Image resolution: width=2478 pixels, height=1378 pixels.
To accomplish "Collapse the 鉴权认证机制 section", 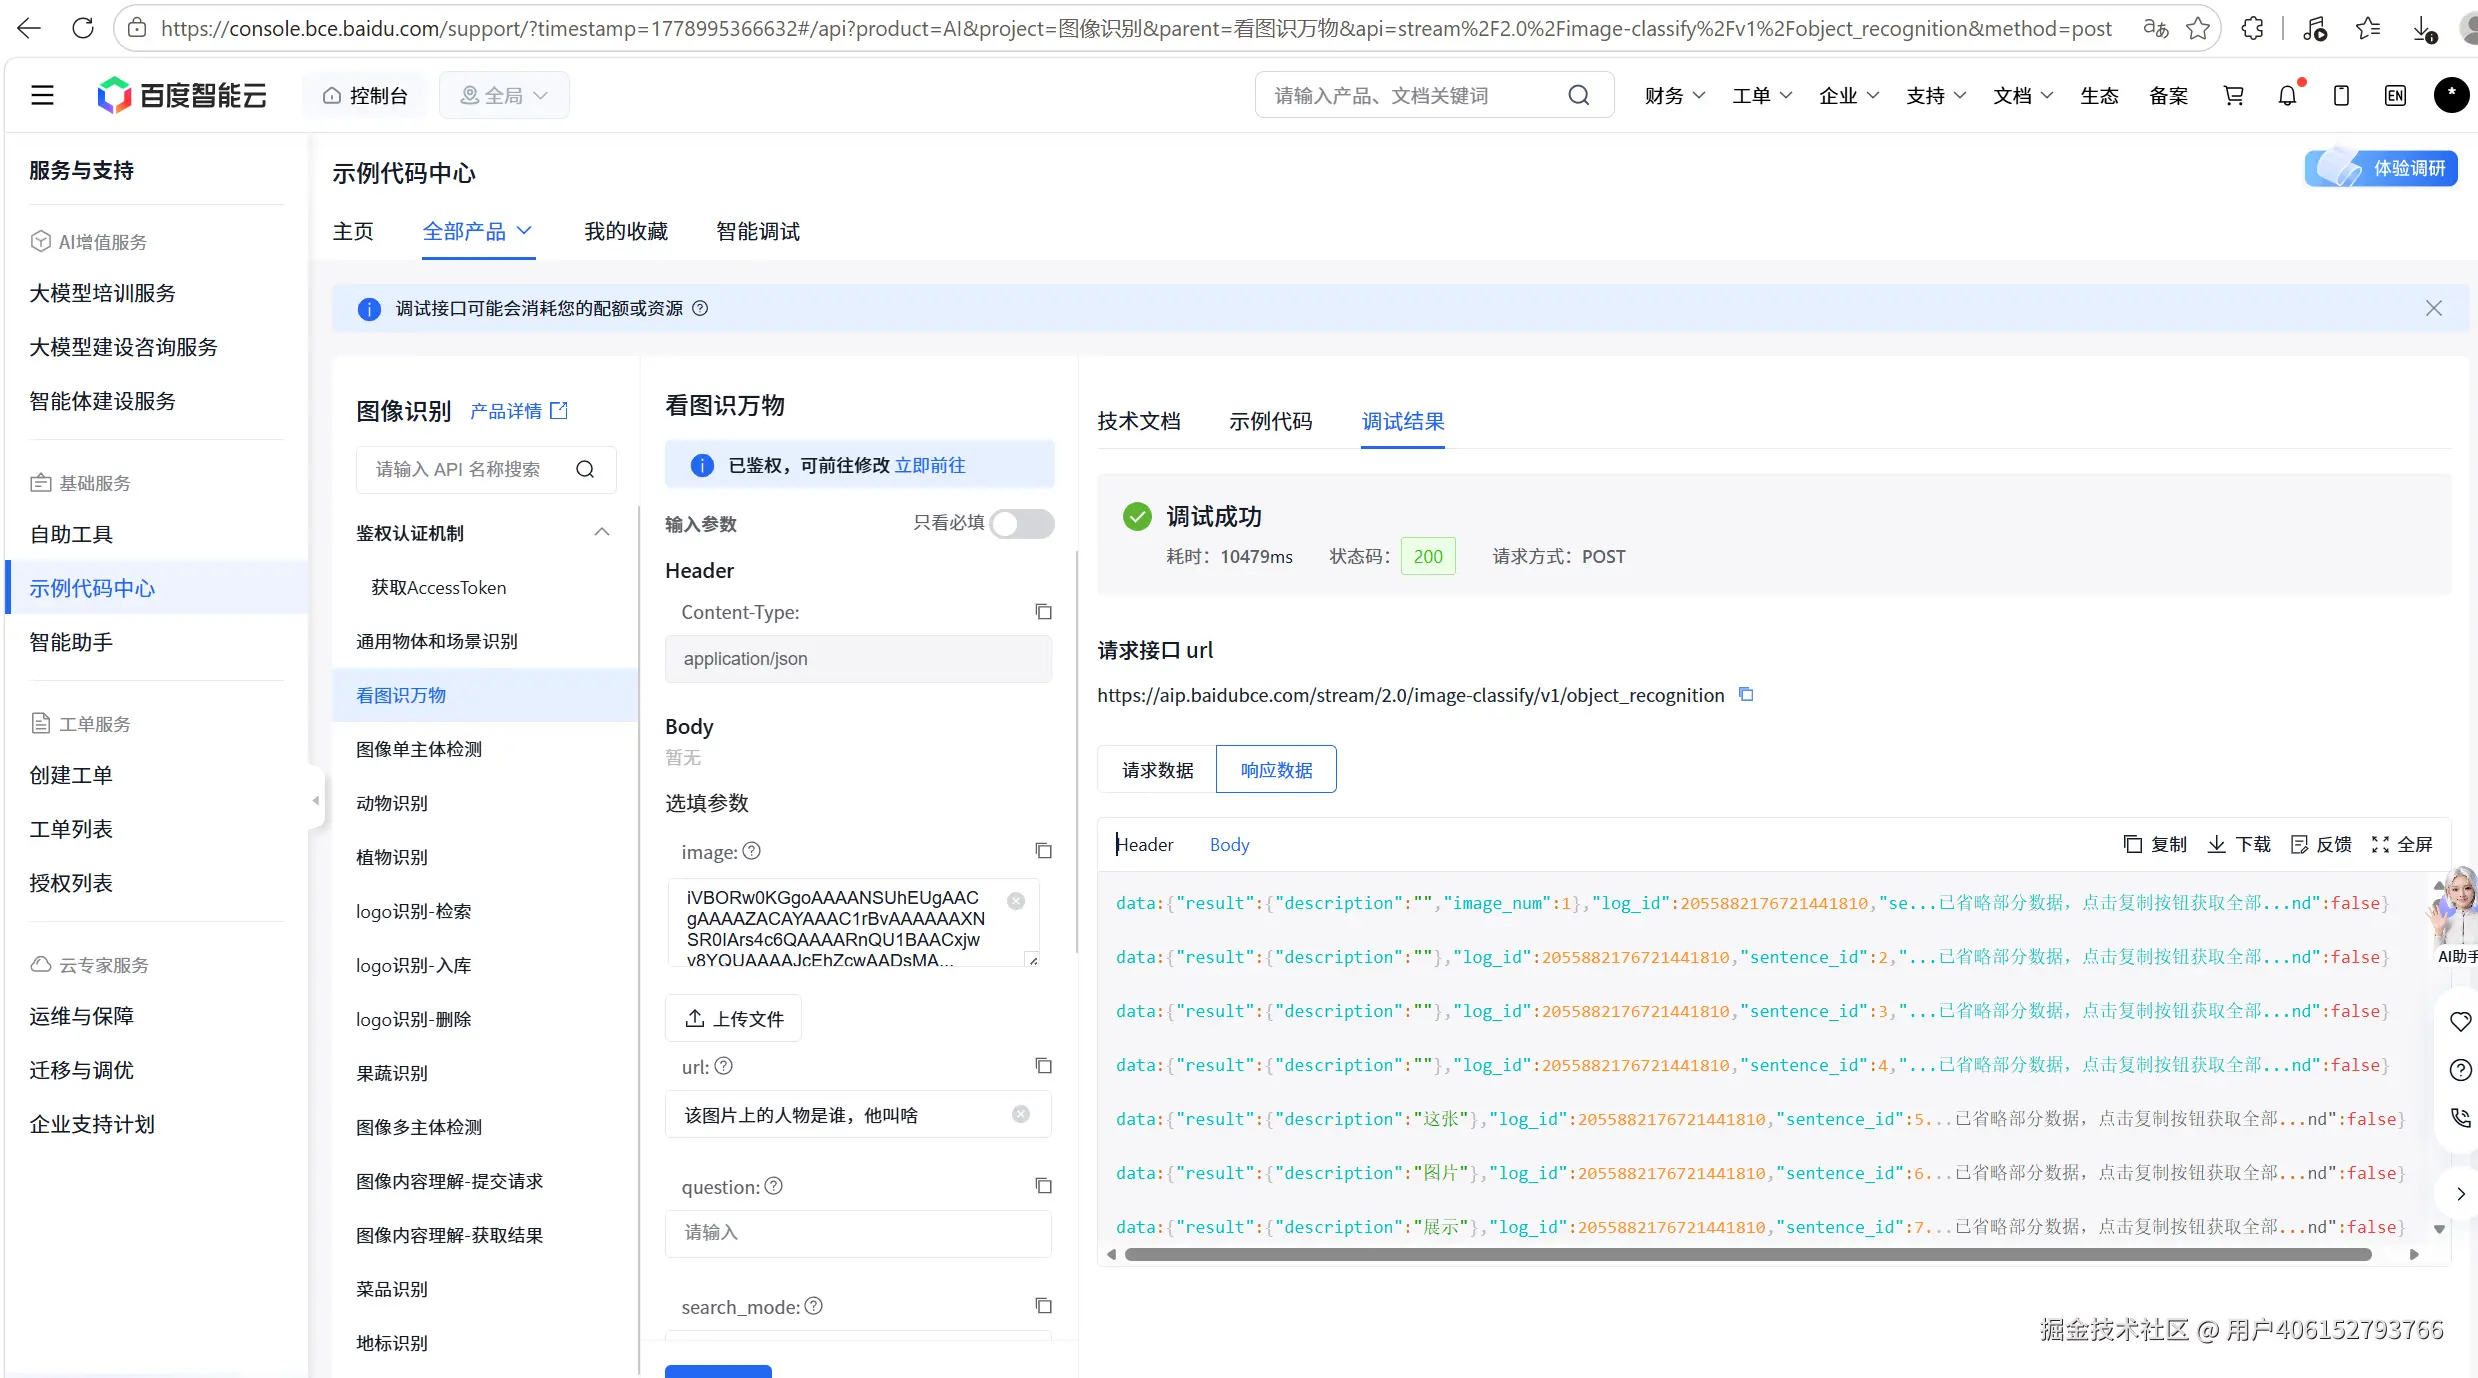I will [x=602, y=532].
